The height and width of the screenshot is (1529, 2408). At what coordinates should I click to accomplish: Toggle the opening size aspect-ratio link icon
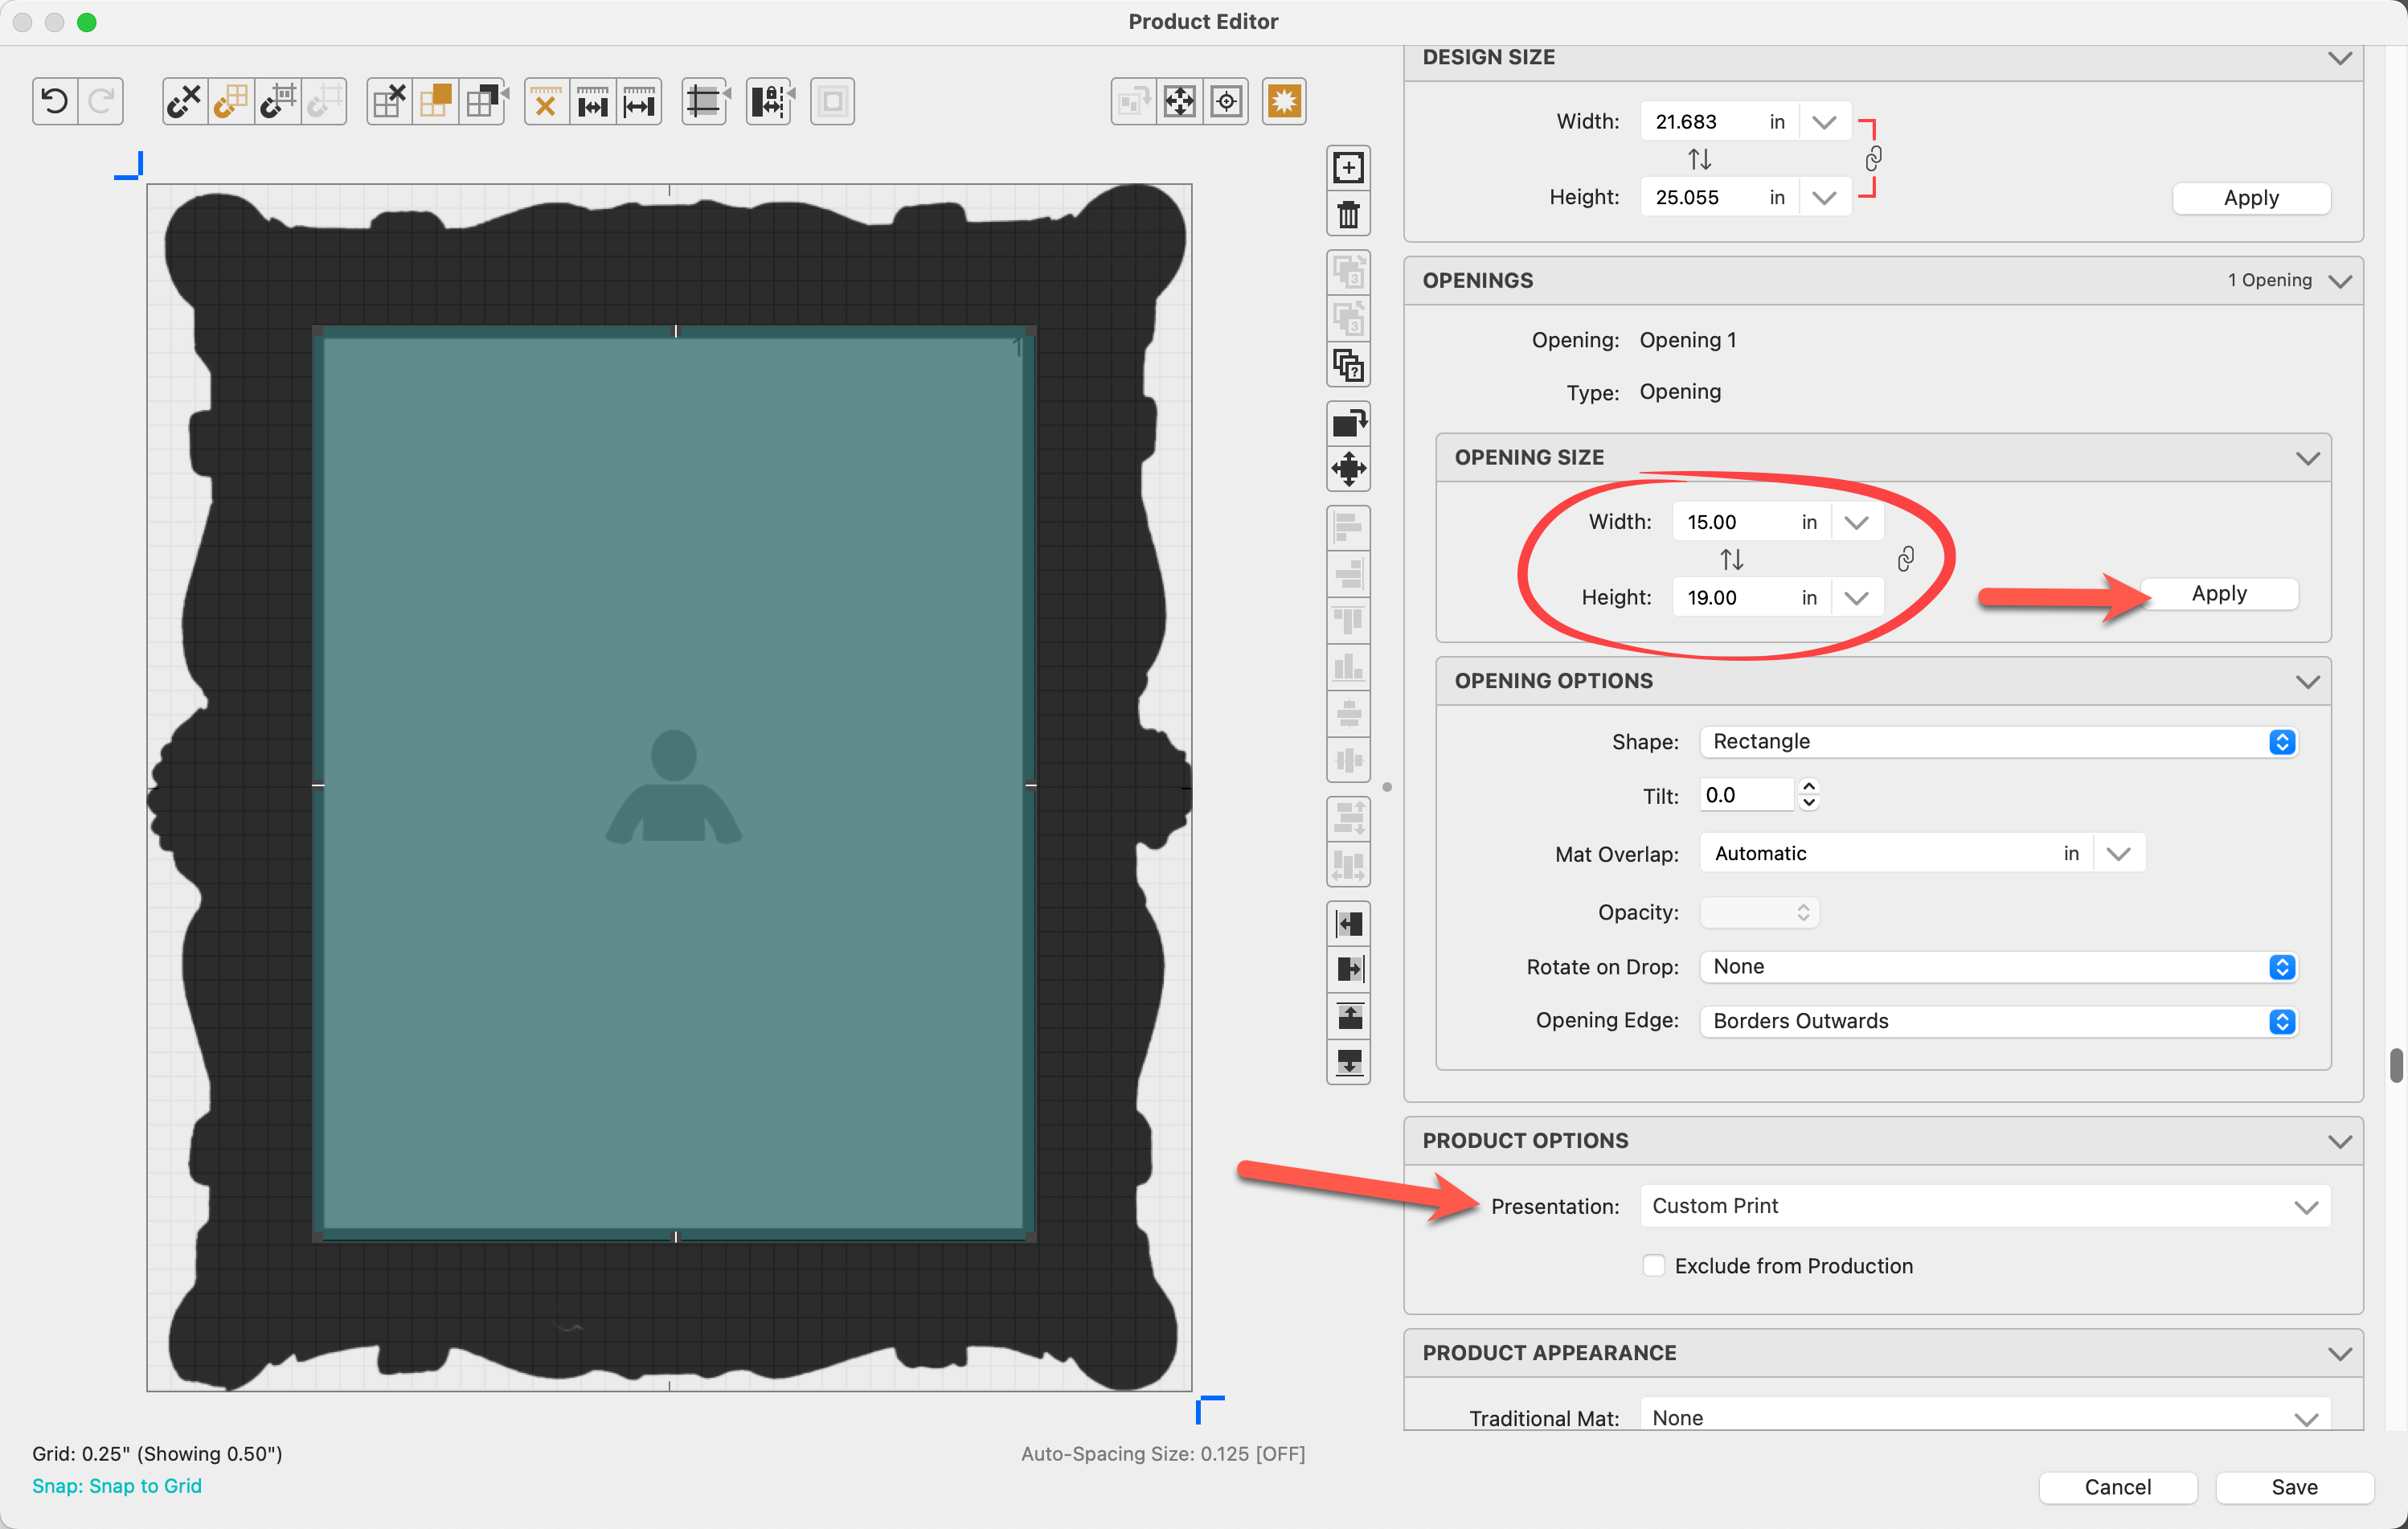coord(1905,559)
